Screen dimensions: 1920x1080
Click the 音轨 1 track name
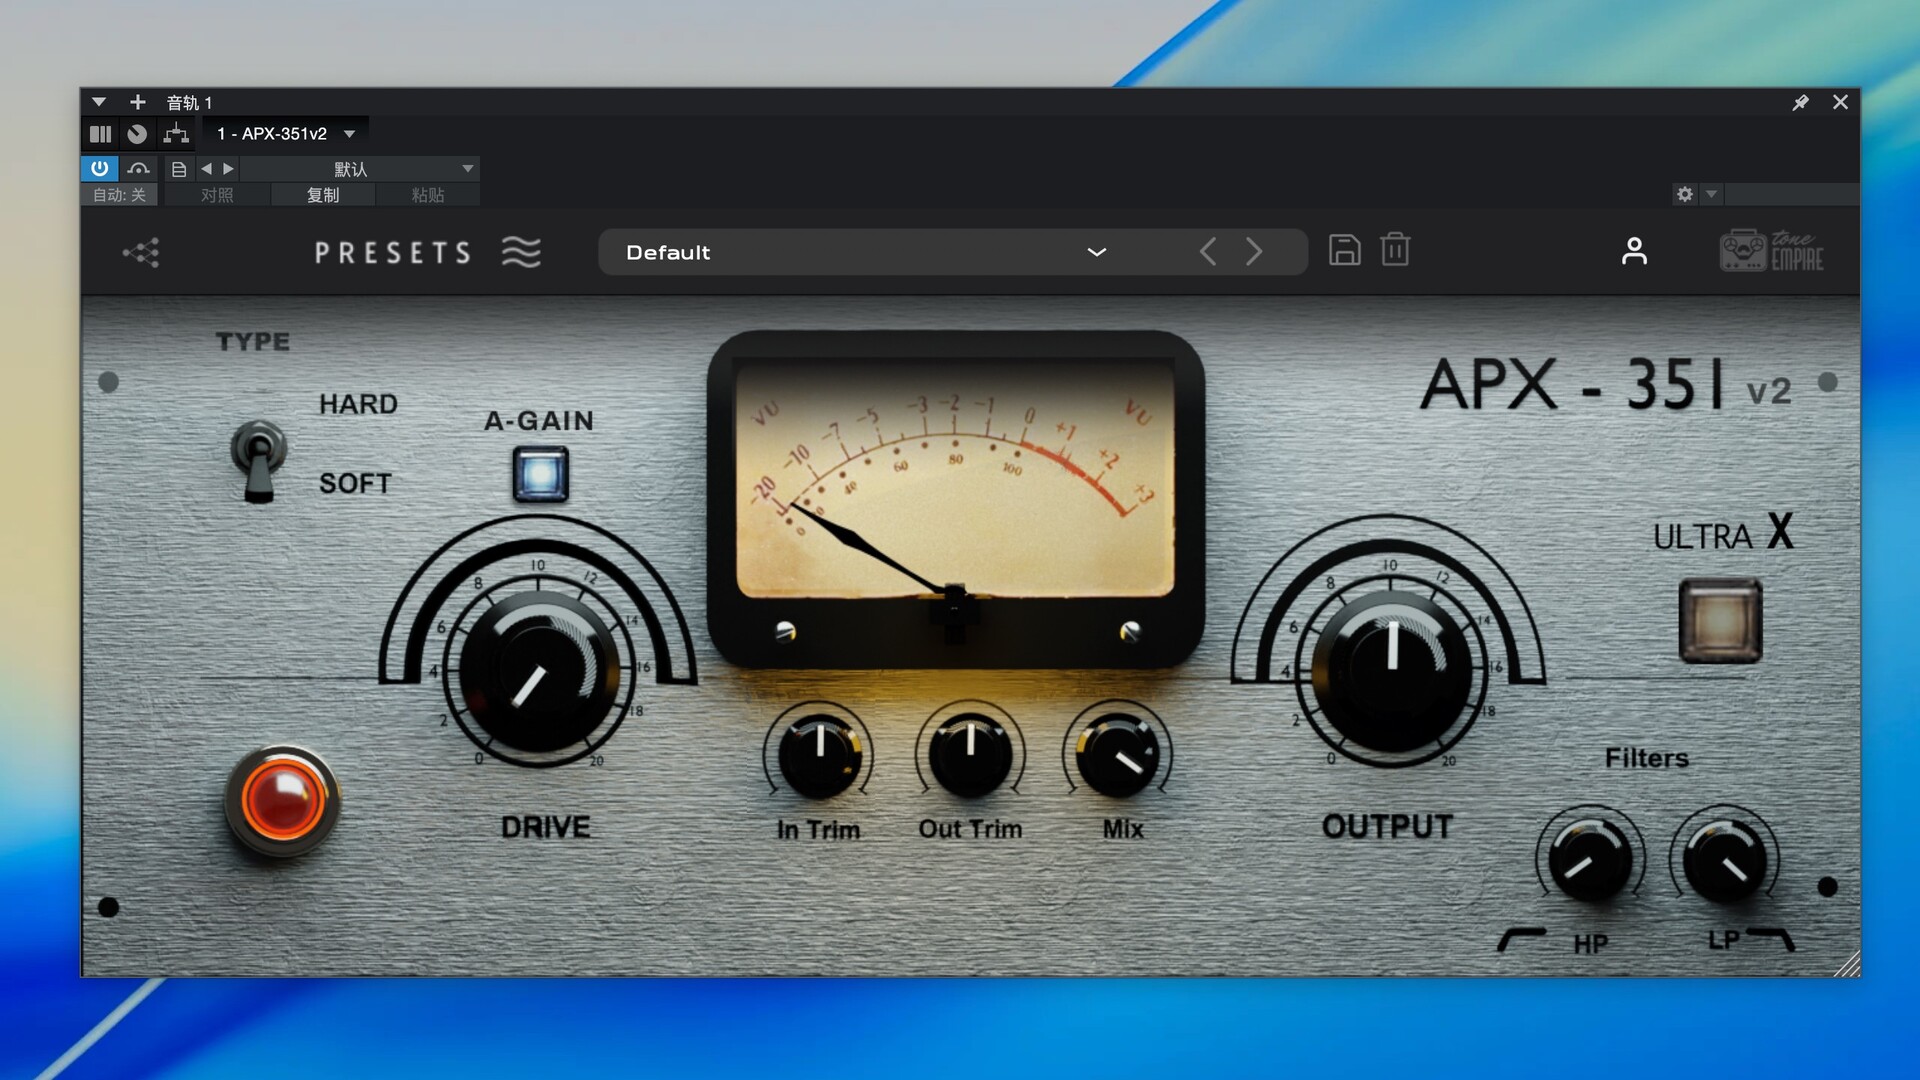(189, 102)
